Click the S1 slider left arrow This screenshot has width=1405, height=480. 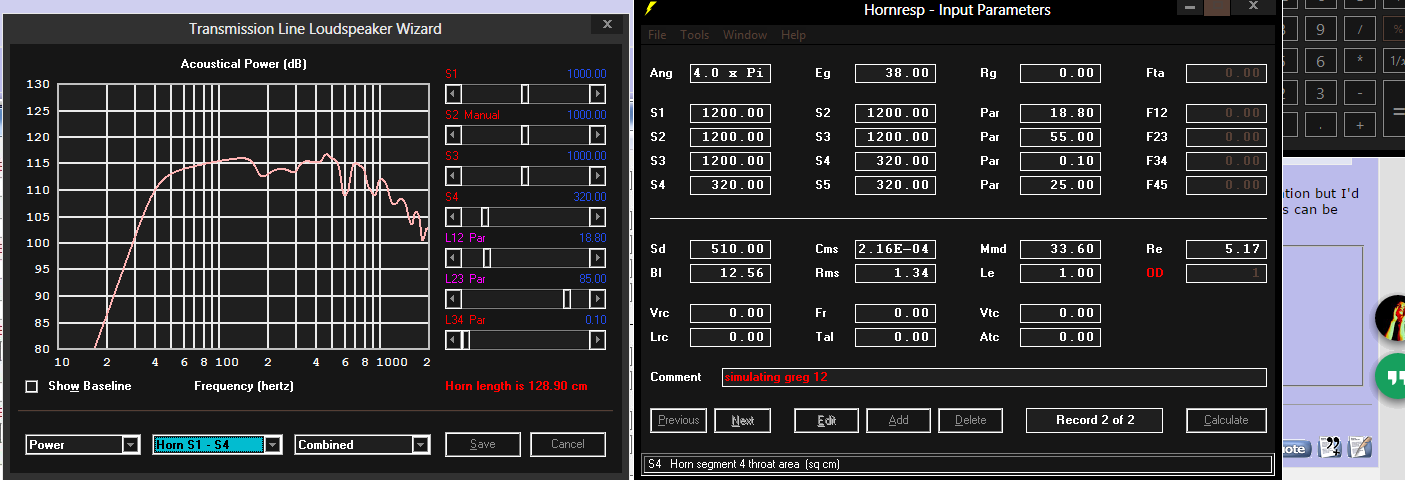453,93
